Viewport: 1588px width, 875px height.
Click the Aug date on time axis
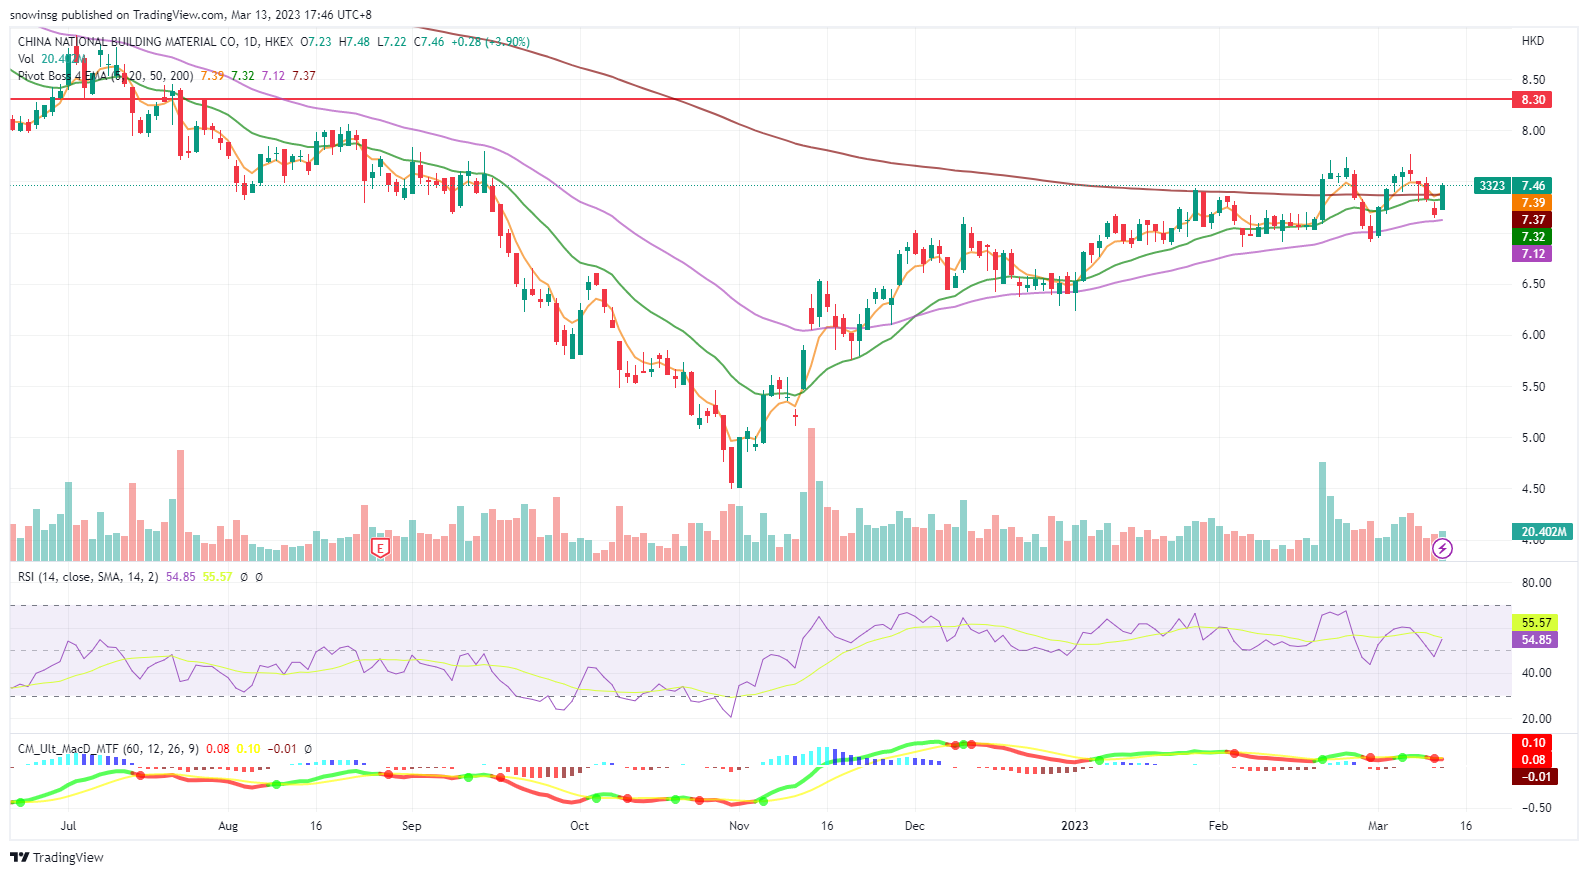pyautogui.click(x=228, y=826)
